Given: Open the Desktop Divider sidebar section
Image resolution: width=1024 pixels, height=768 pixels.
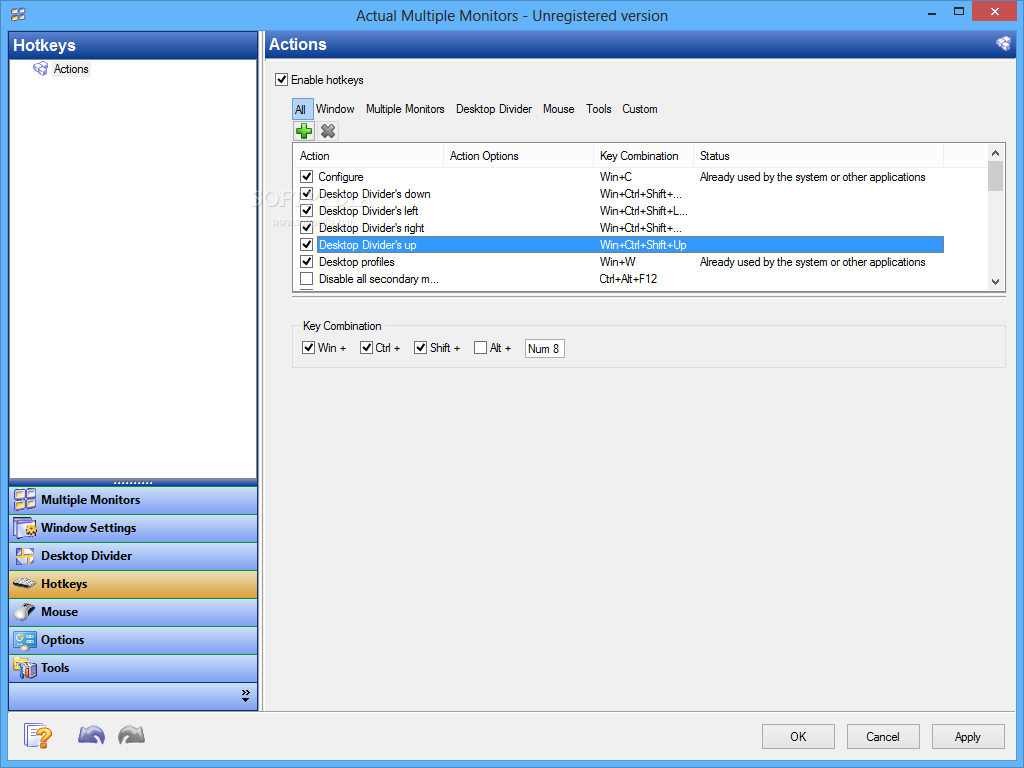Looking at the screenshot, I should click(133, 556).
